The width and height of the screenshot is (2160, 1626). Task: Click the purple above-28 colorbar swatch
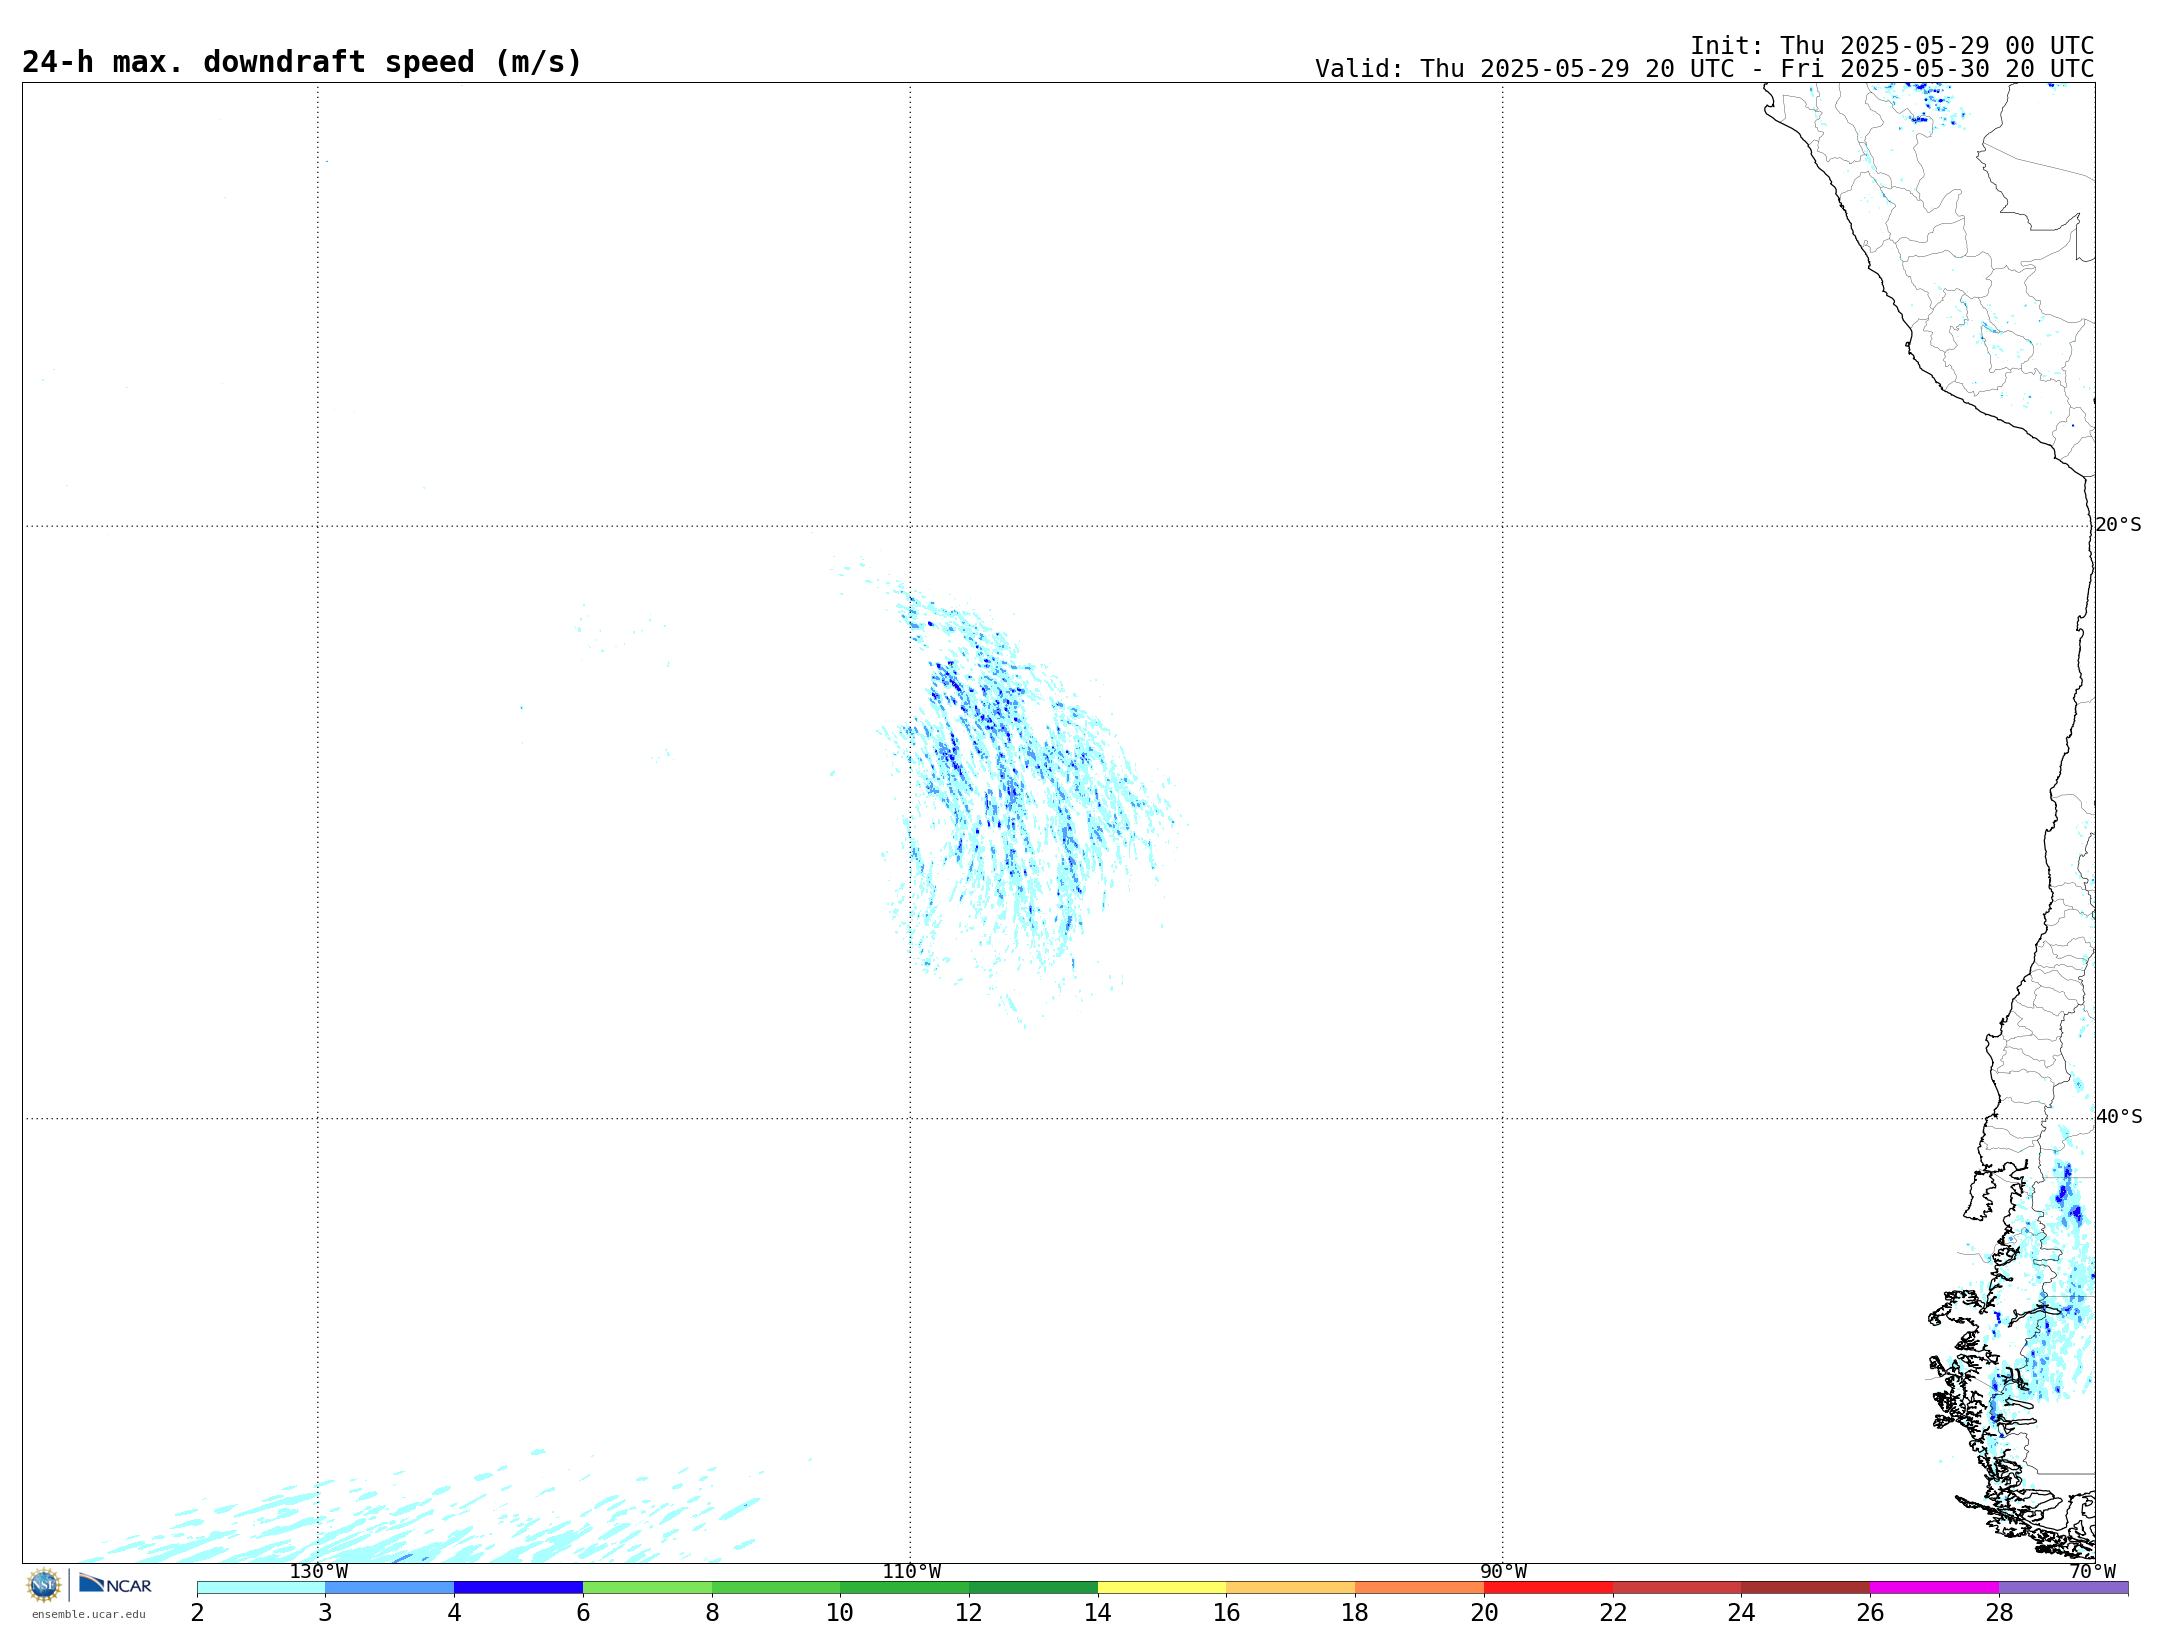coord(2064,1588)
